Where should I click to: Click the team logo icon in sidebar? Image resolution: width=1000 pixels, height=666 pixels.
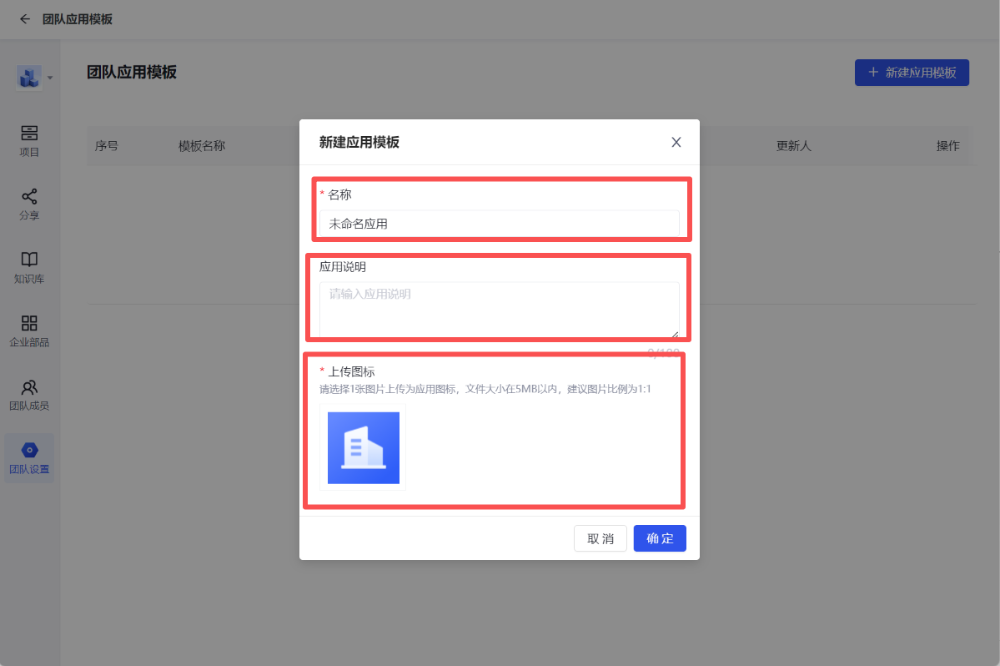(x=28, y=77)
